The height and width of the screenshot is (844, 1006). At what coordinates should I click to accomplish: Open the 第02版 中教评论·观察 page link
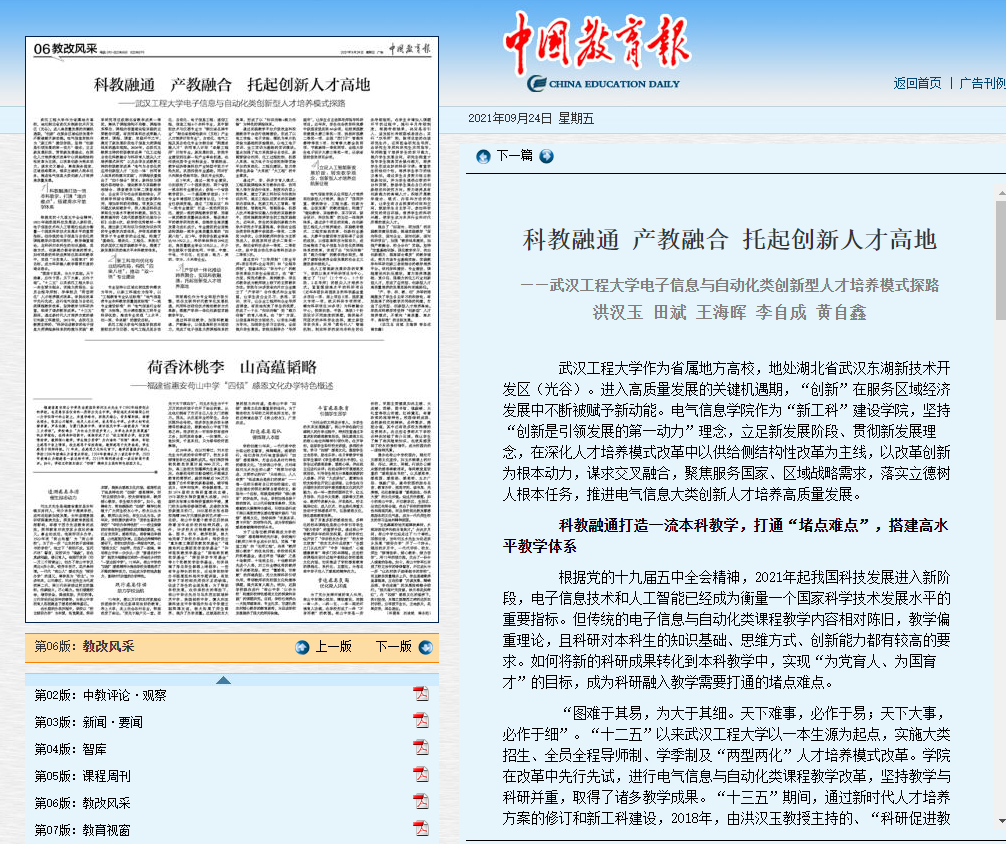[x=100, y=695]
